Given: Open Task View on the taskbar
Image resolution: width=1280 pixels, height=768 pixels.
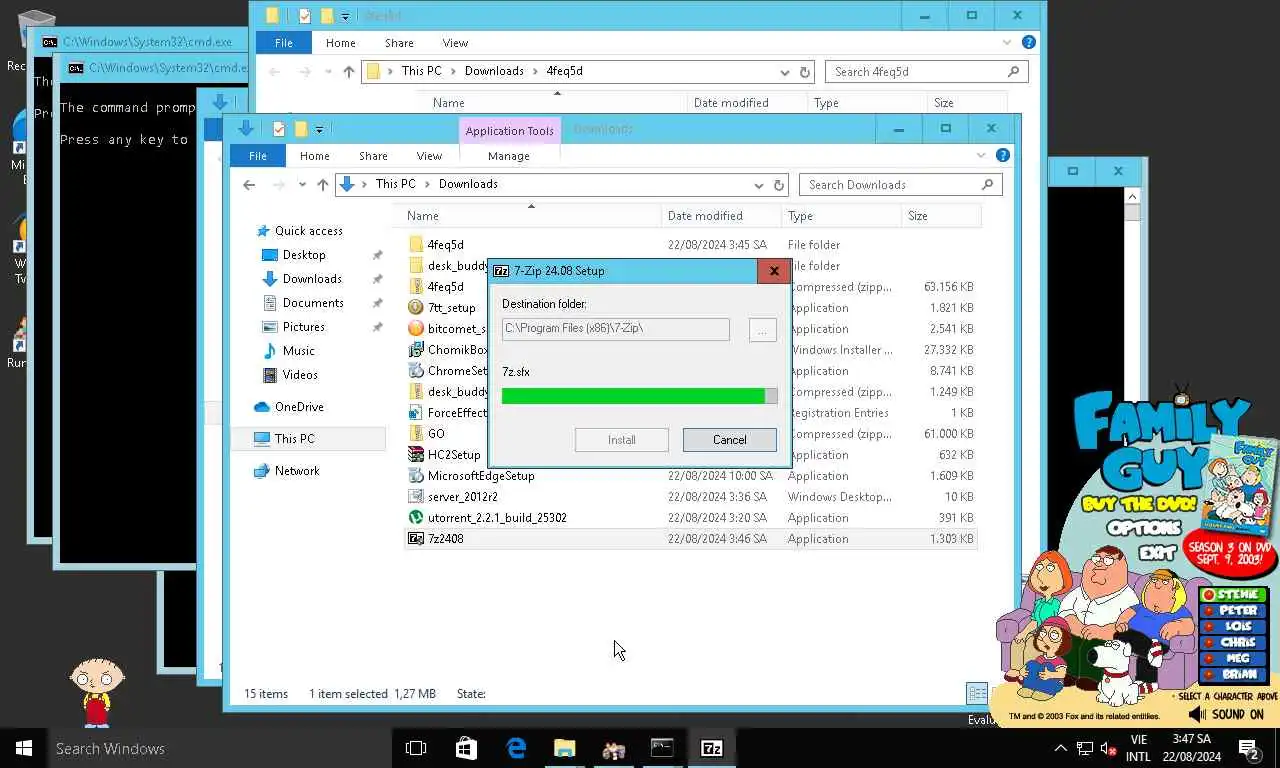Looking at the screenshot, I should pos(416,748).
